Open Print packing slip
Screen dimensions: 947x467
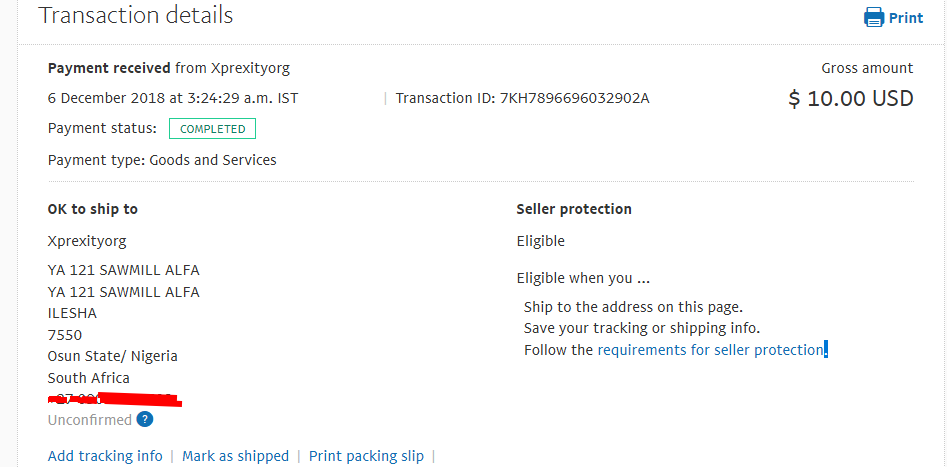point(367,456)
